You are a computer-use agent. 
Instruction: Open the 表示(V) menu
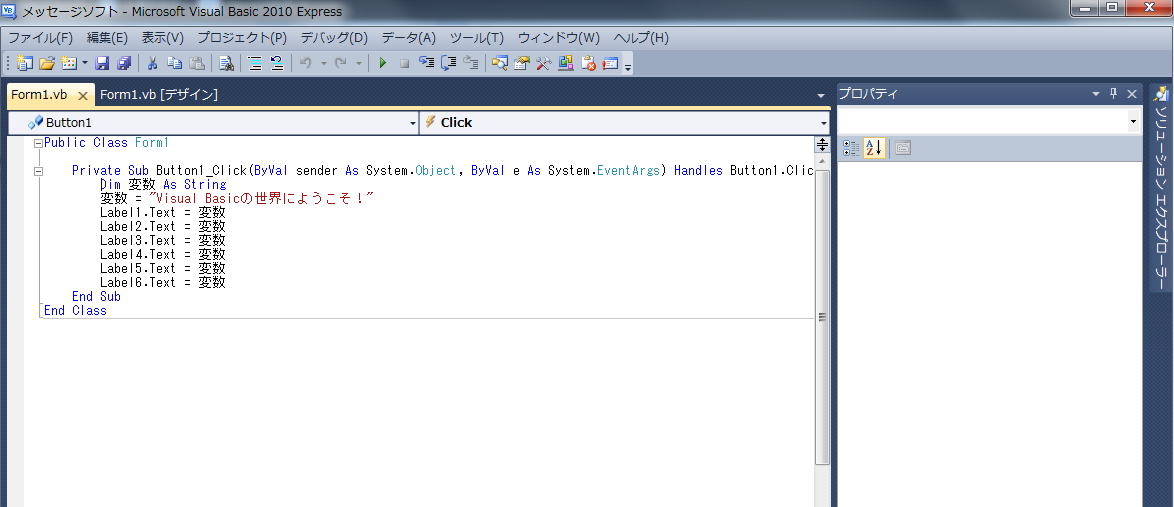[x=162, y=37]
